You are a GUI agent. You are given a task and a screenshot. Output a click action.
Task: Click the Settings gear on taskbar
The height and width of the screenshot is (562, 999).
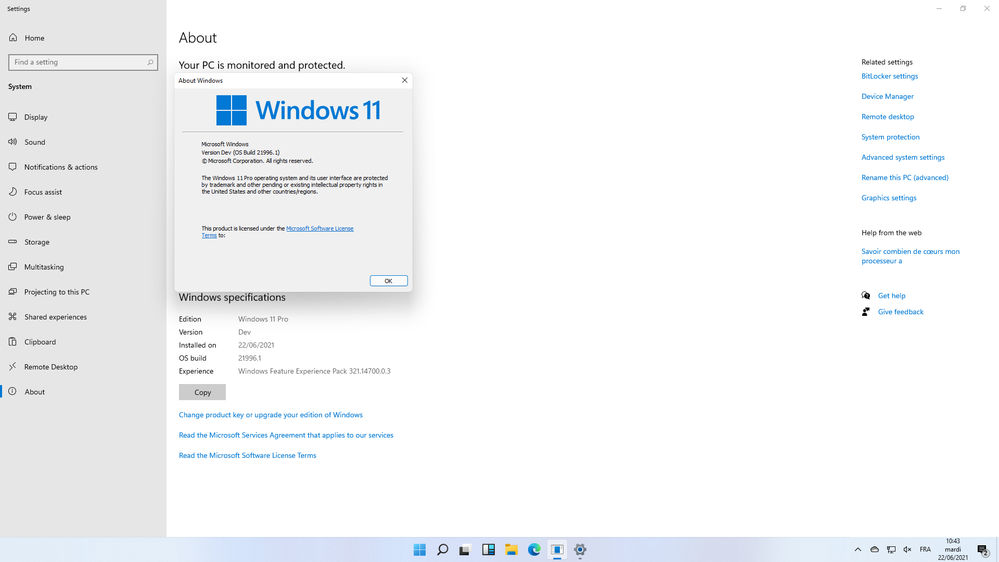point(580,549)
